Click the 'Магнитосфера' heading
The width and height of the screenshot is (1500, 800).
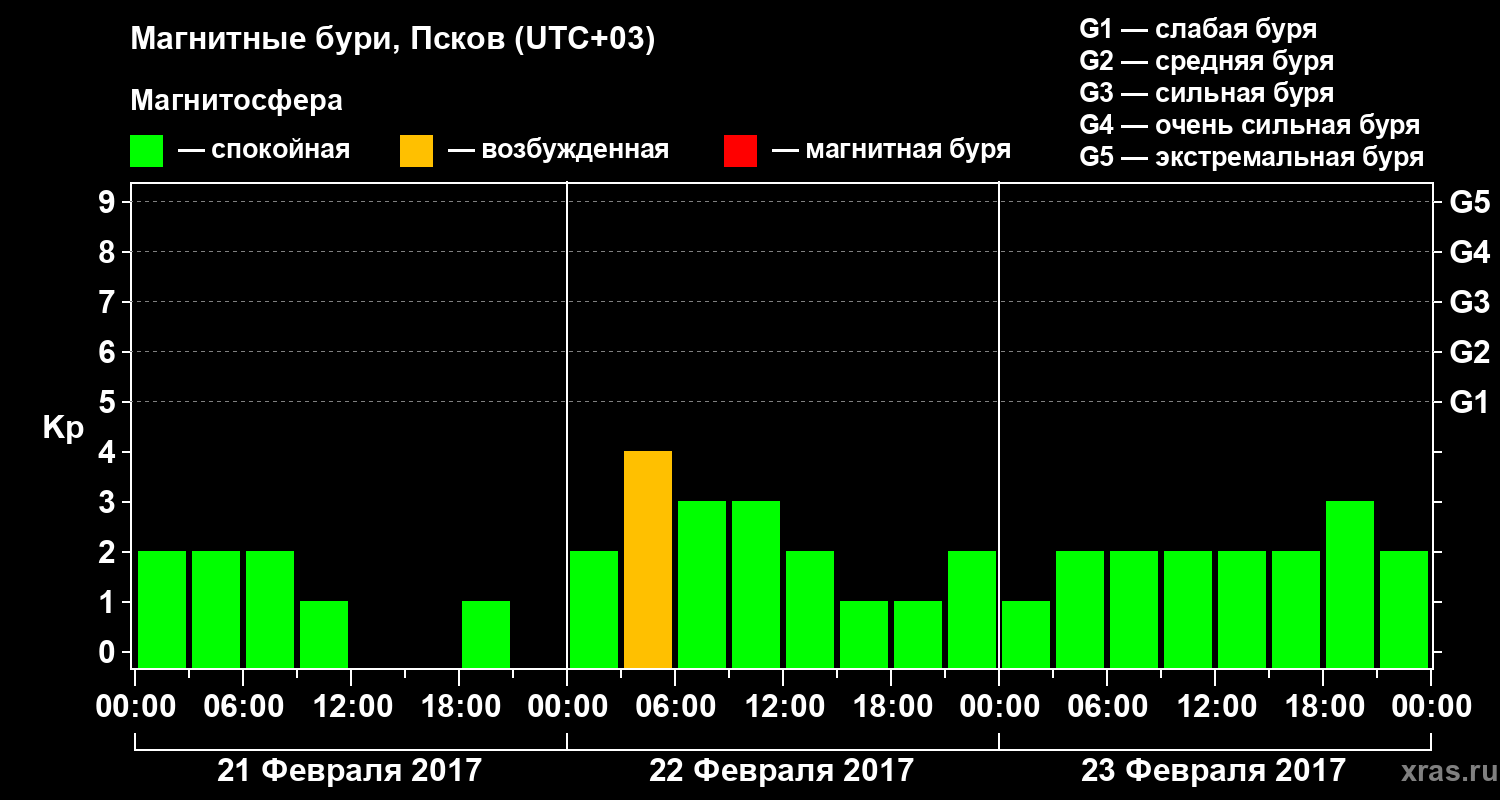point(236,101)
